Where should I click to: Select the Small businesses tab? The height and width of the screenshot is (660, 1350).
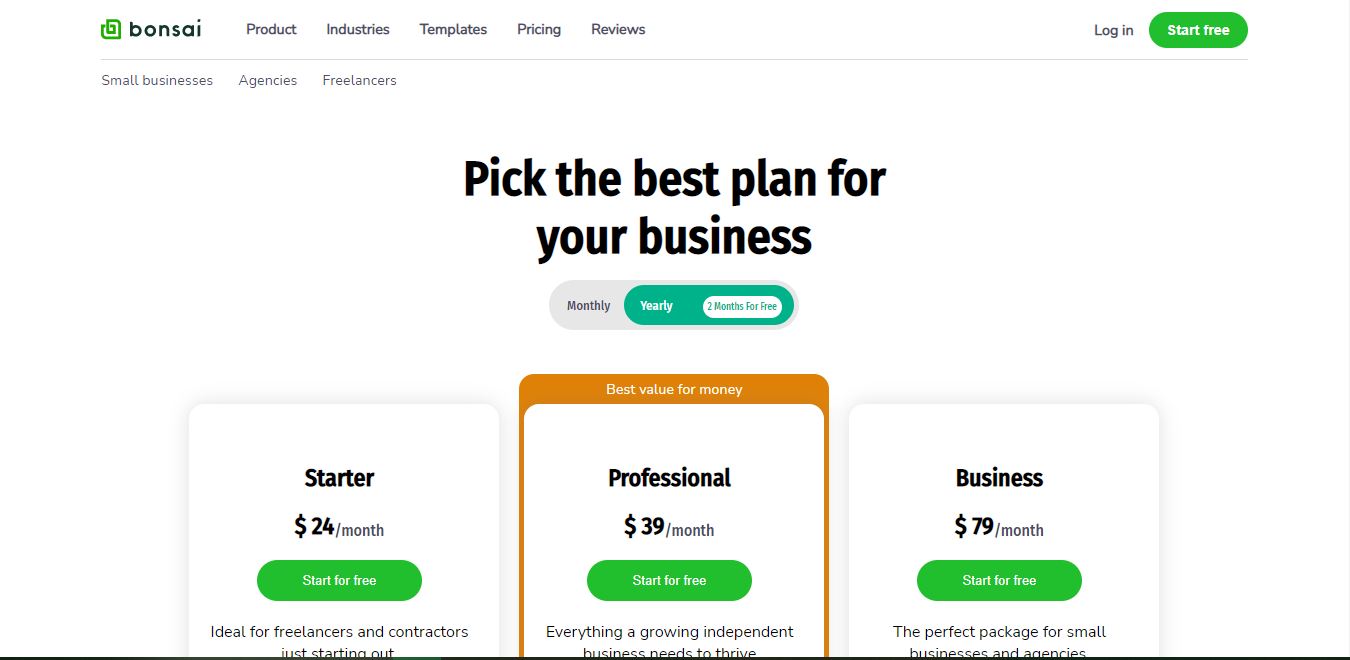[x=157, y=80]
